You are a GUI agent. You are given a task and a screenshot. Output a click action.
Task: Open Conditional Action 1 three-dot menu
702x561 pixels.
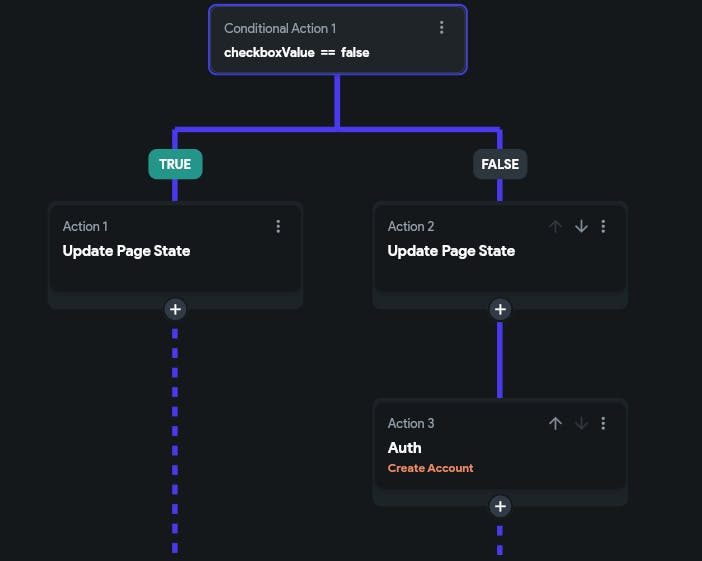(442, 28)
